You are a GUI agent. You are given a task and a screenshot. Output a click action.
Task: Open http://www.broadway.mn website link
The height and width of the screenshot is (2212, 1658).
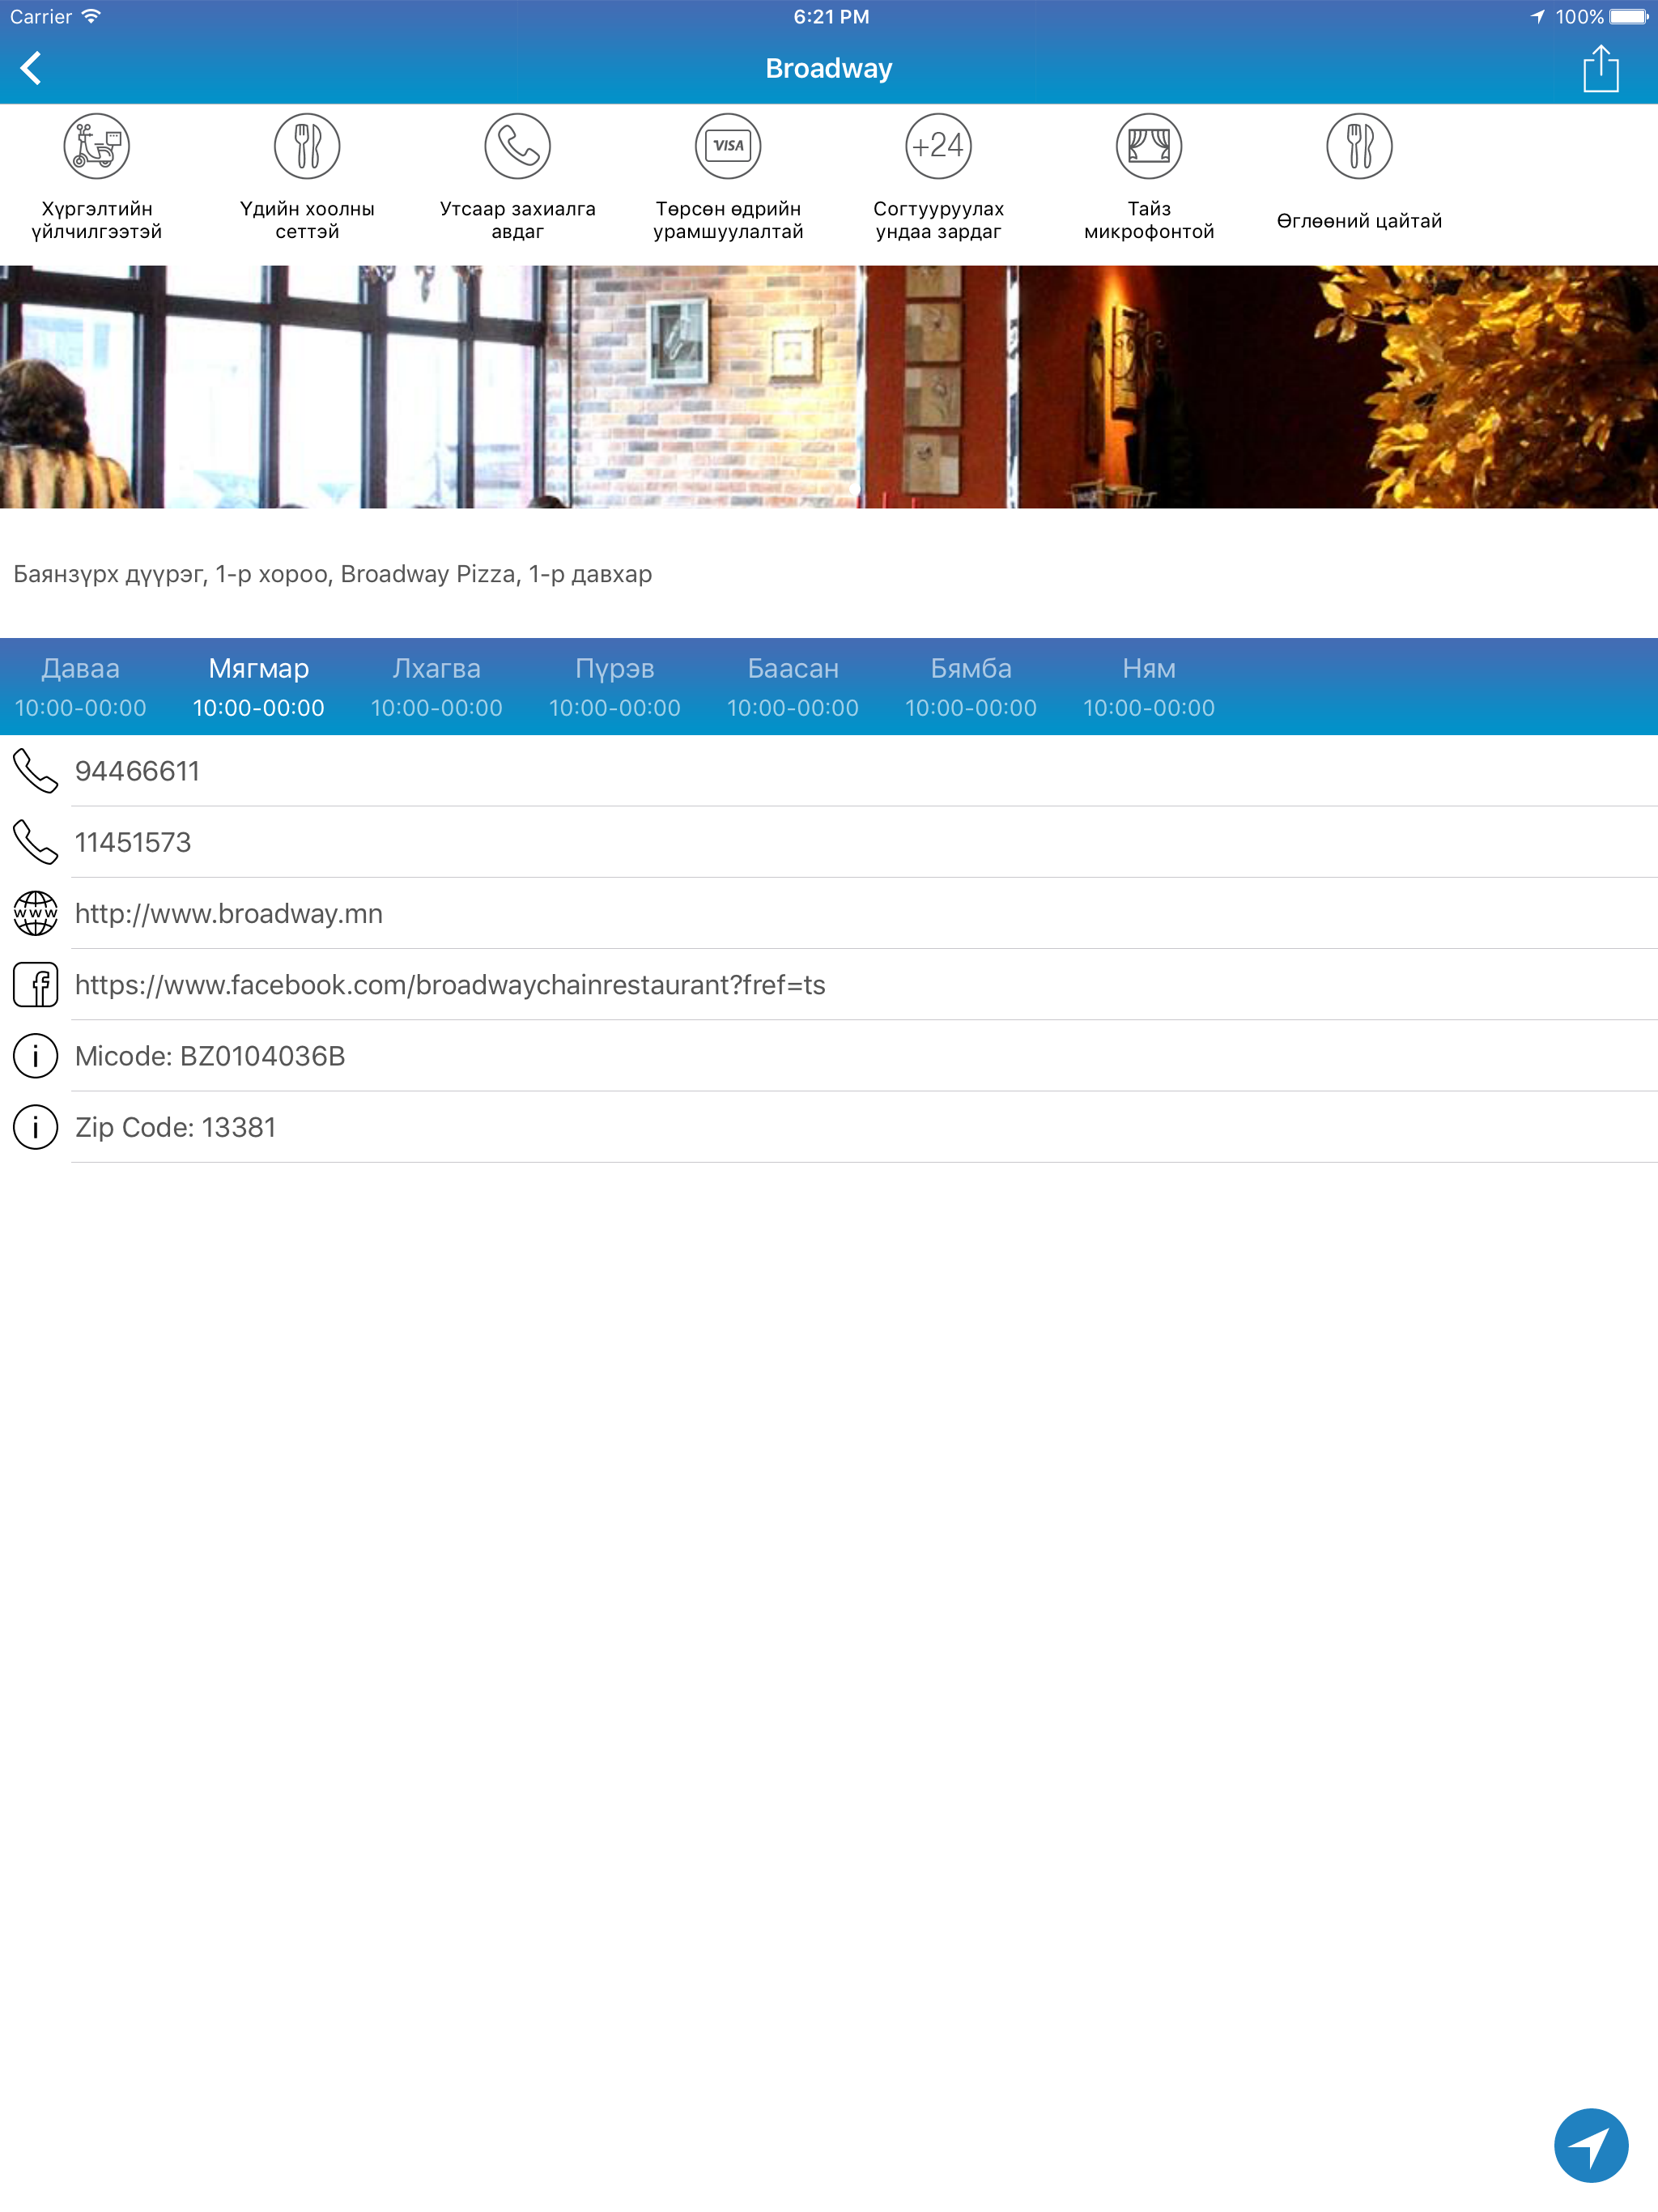(x=228, y=914)
